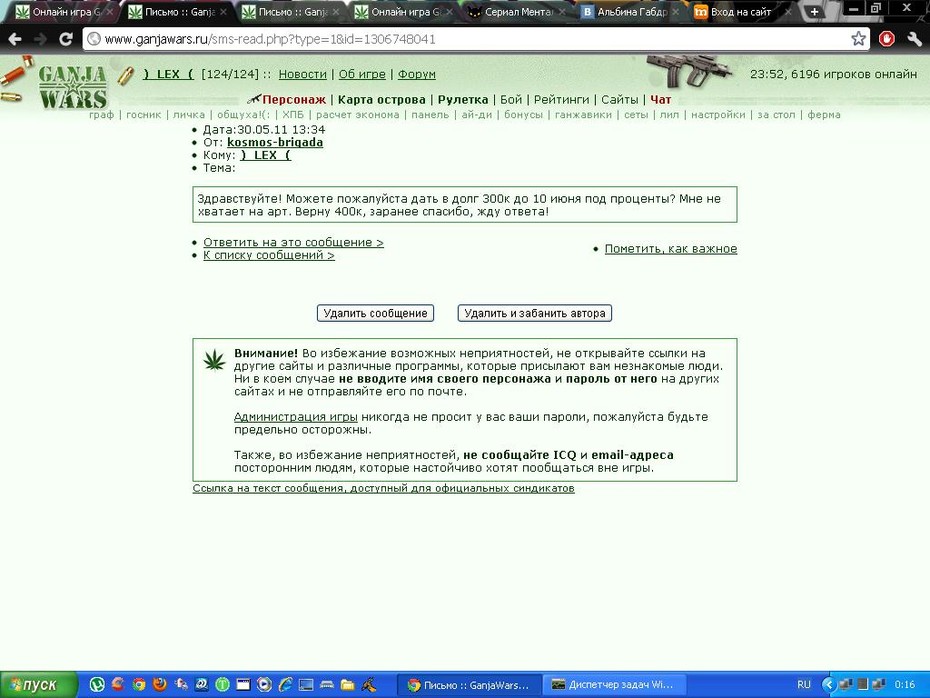The height and width of the screenshot is (698, 930).
Task: Open the Mail.ru Agent @ quick launch icon
Action: click(202, 685)
